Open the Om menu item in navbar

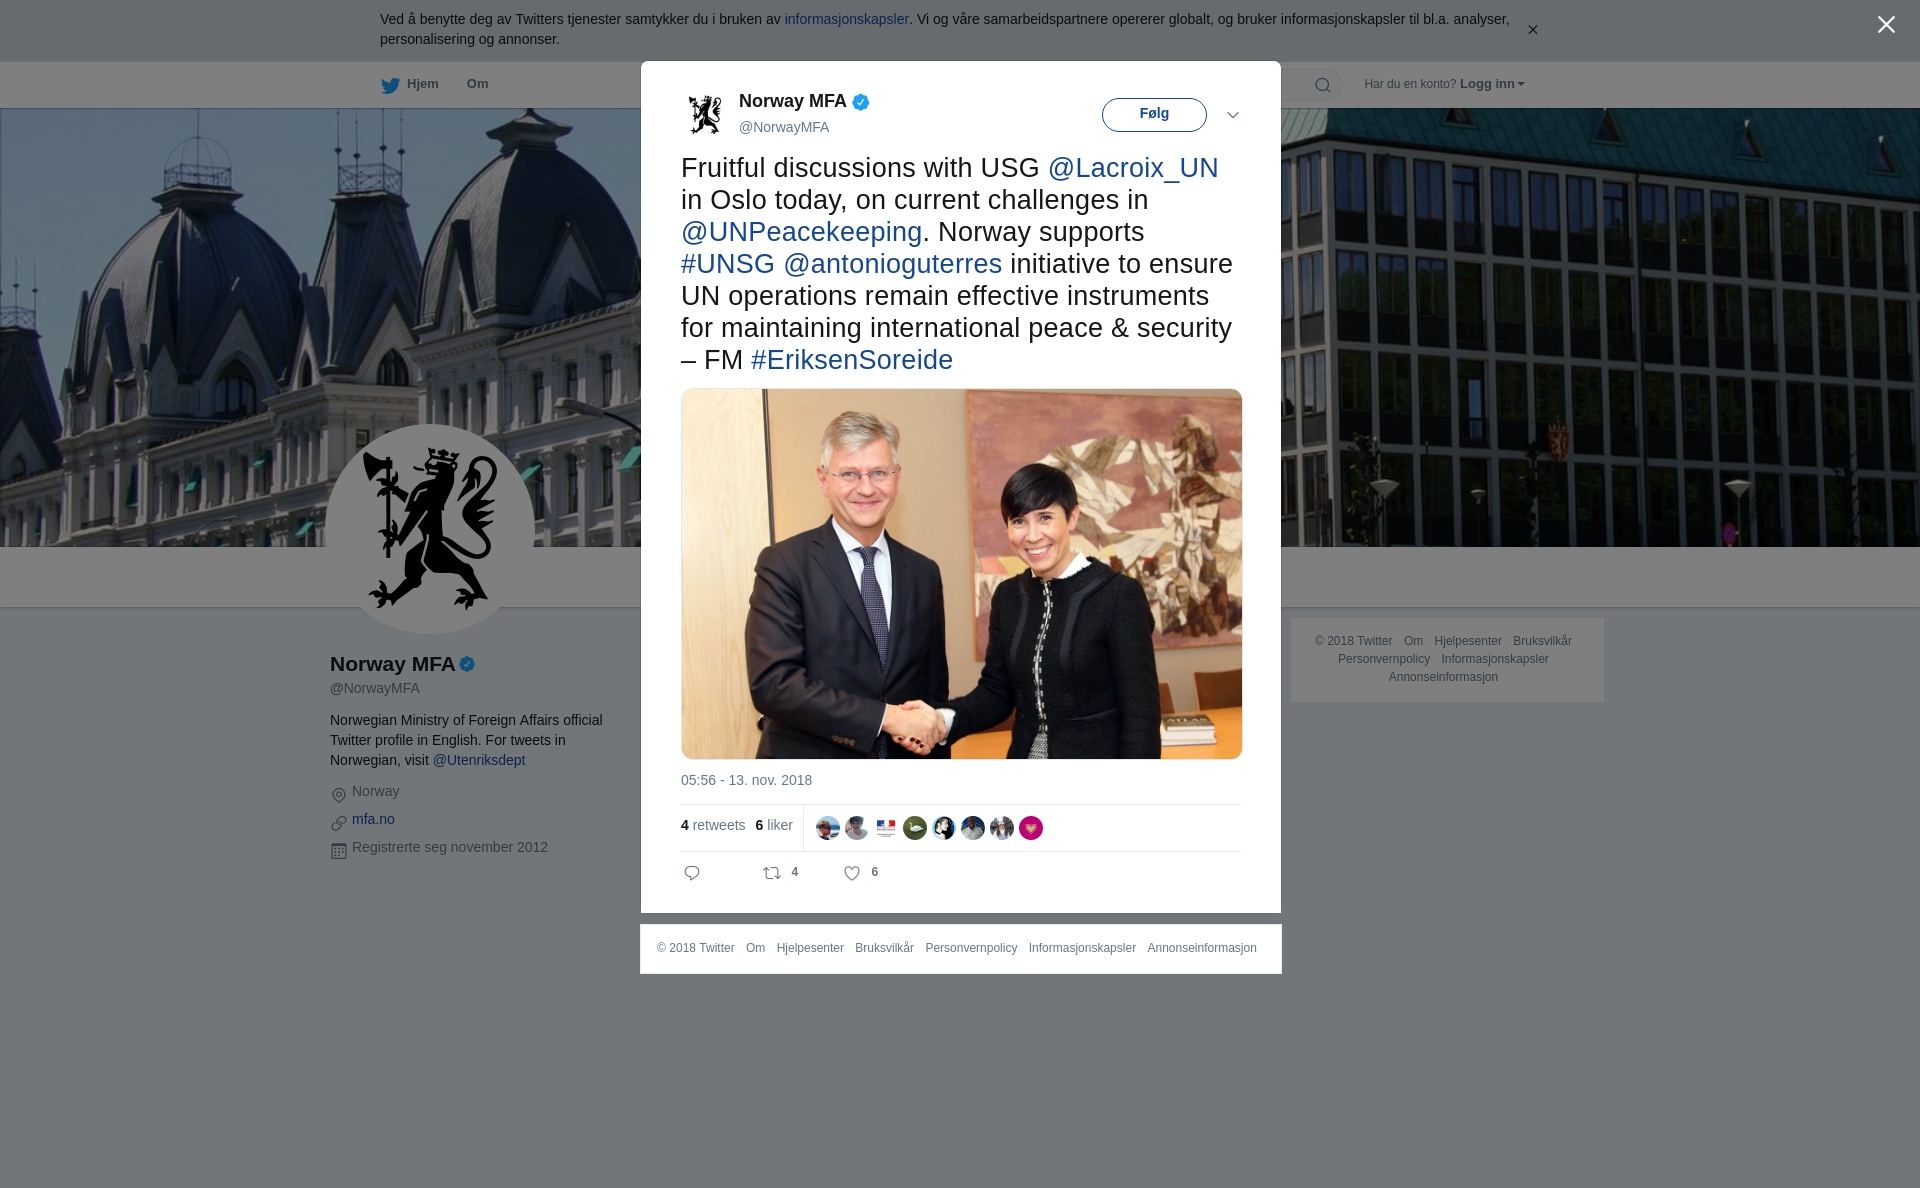point(477,84)
